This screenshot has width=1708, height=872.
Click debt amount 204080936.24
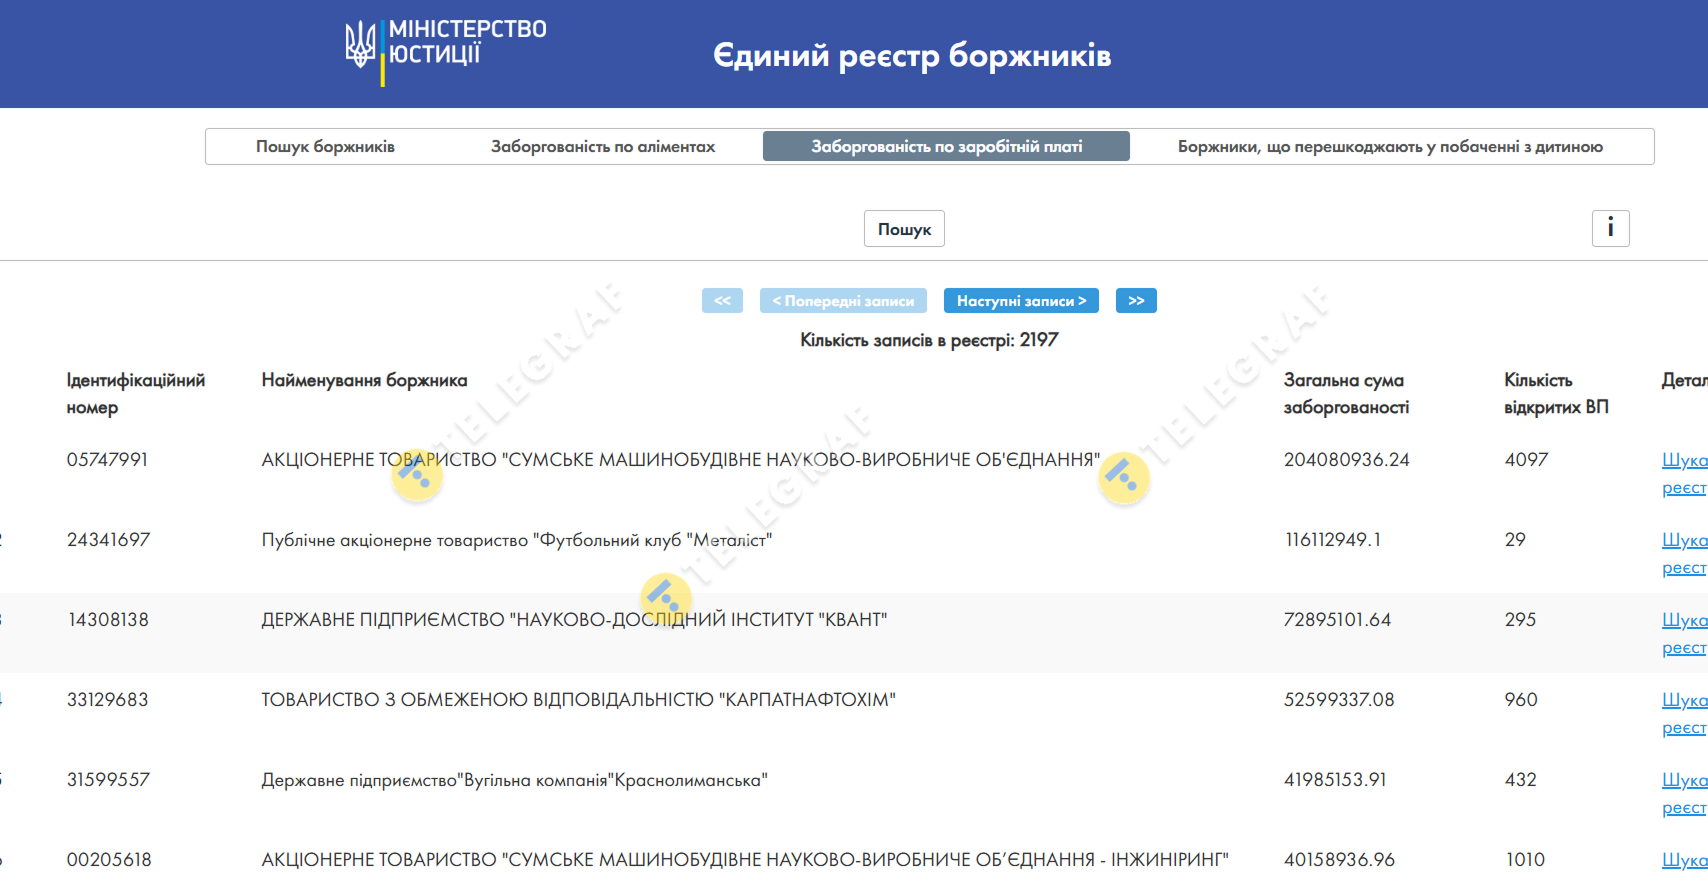click(x=1347, y=460)
